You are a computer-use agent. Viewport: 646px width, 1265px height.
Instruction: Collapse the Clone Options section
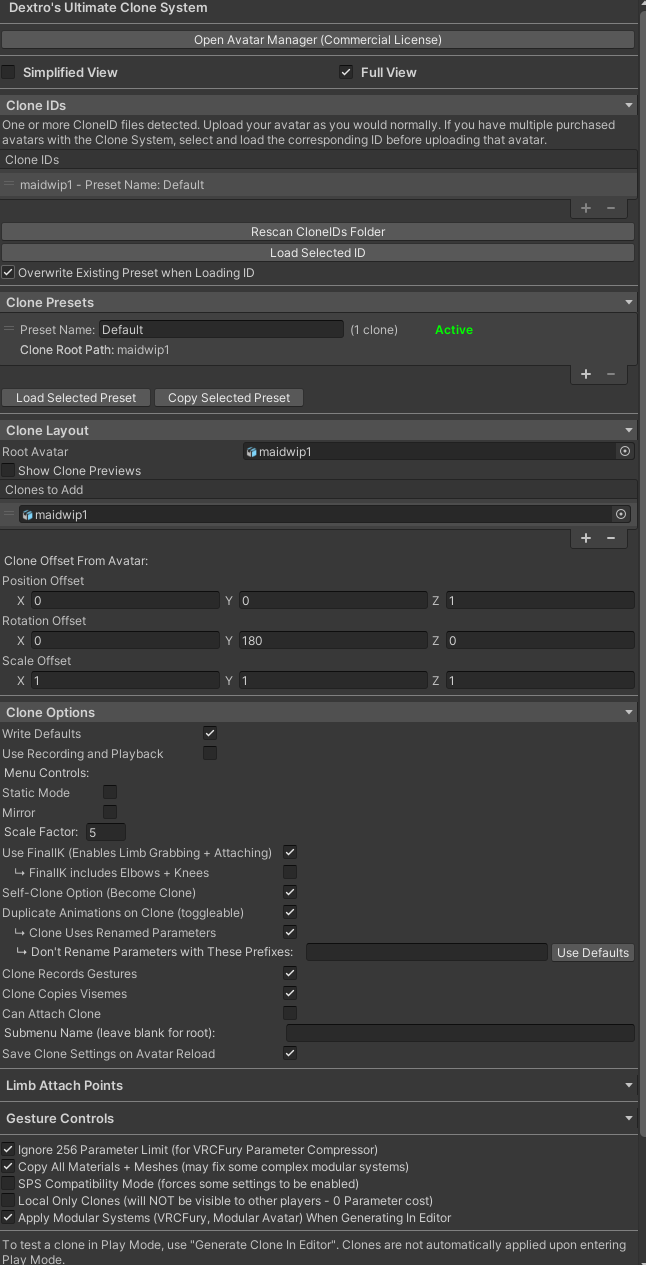pyautogui.click(x=628, y=712)
